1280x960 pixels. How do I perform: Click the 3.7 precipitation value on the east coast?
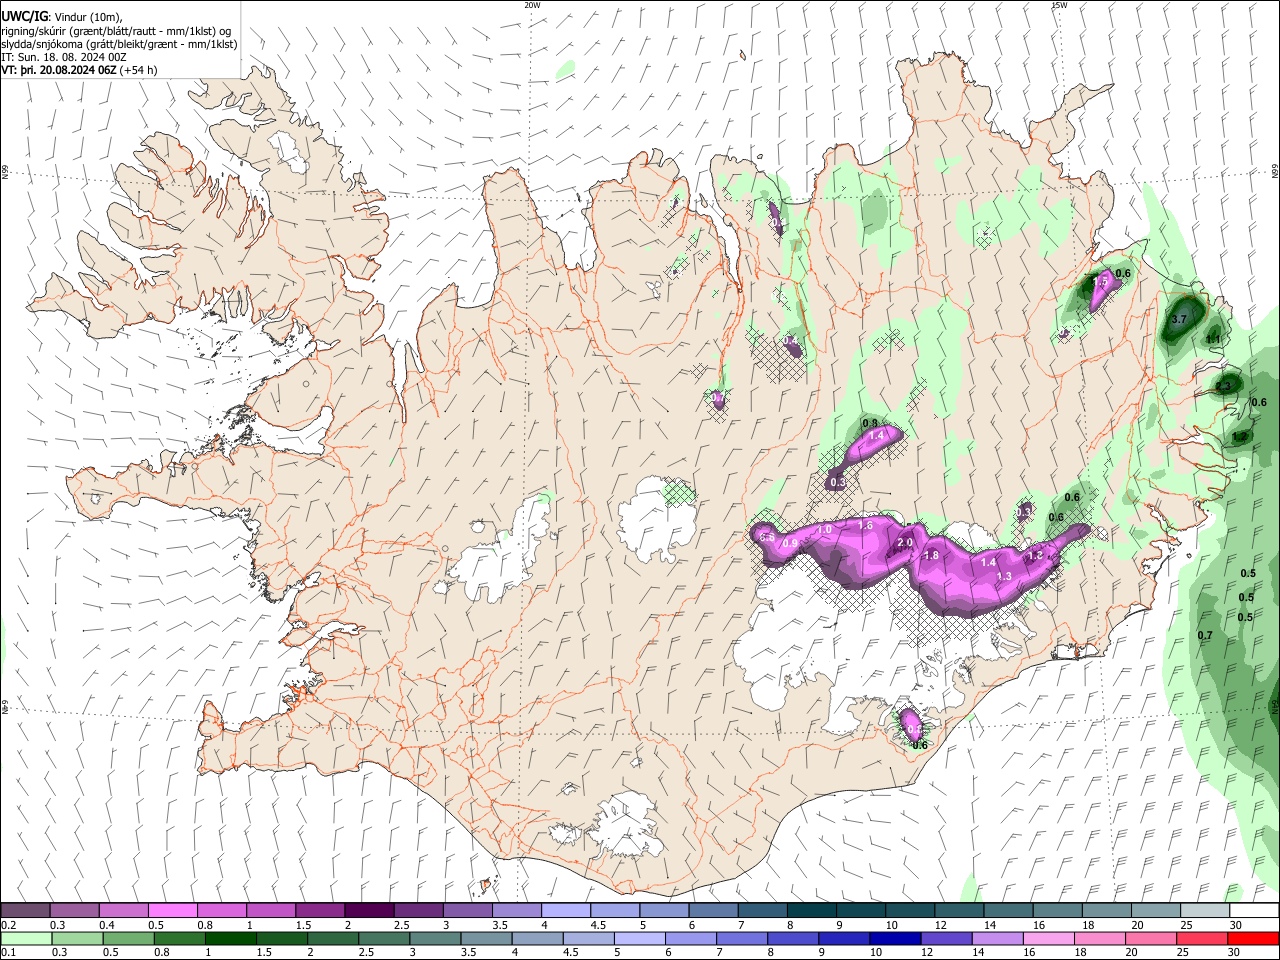pyautogui.click(x=1178, y=319)
